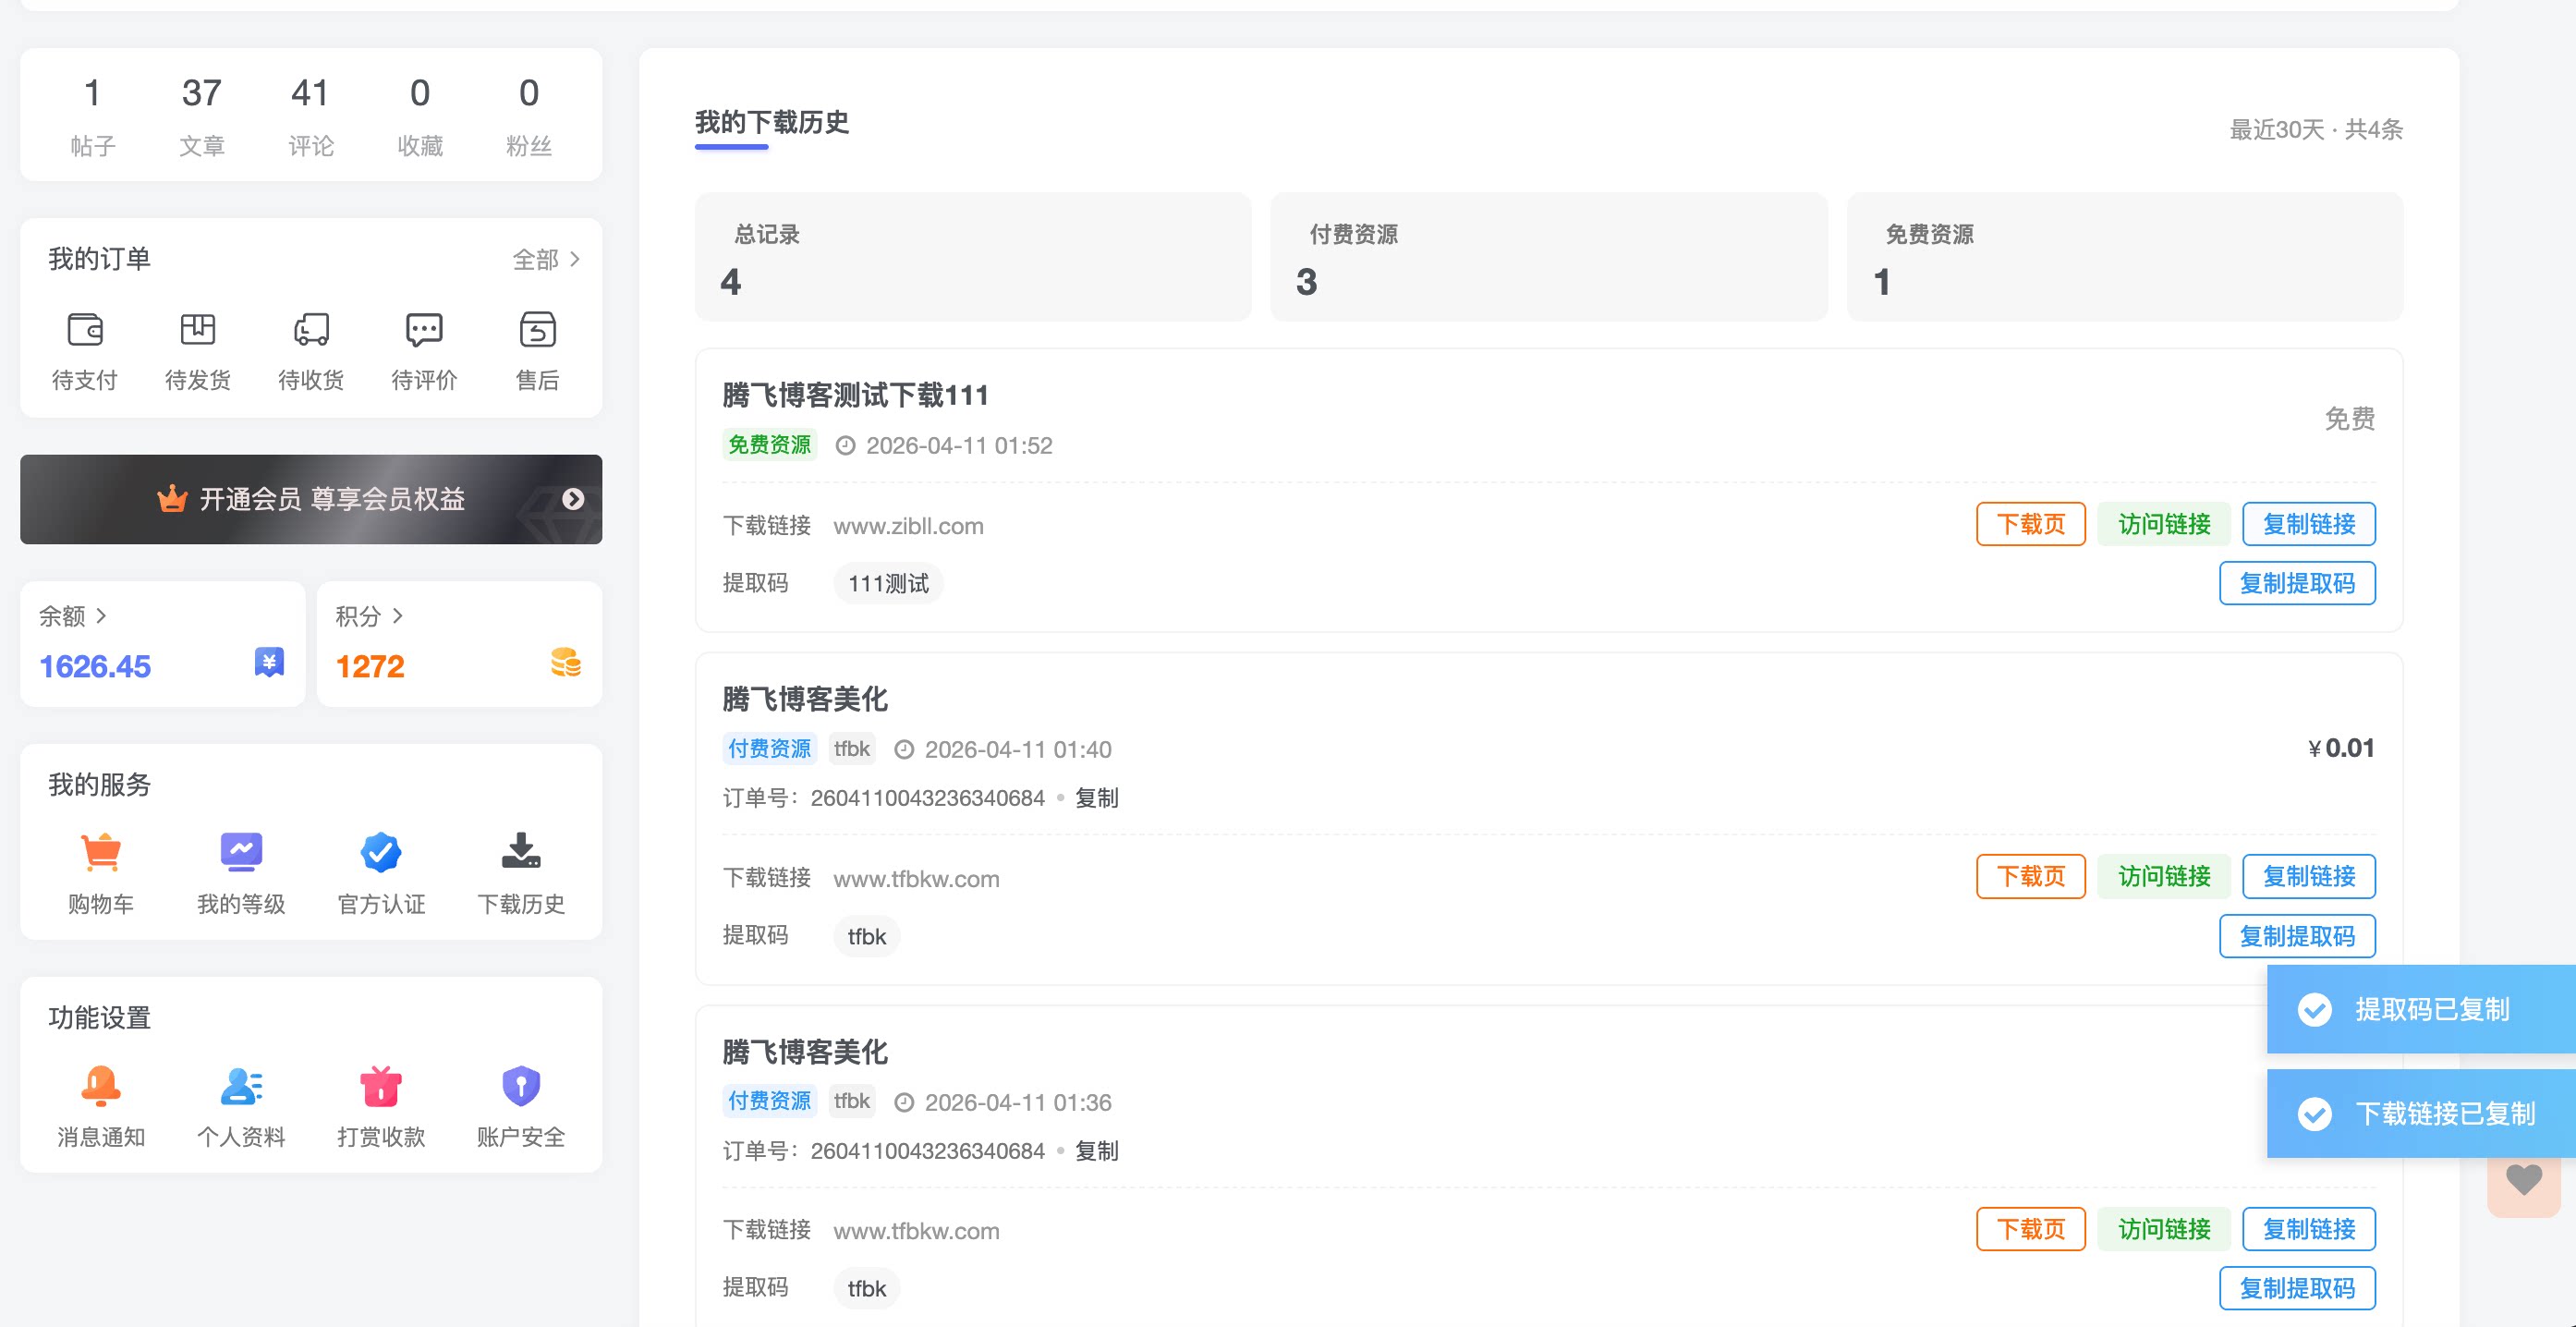
Task: Open the 待支付 pending payment icon
Action: pyautogui.click(x=86, y=331)
